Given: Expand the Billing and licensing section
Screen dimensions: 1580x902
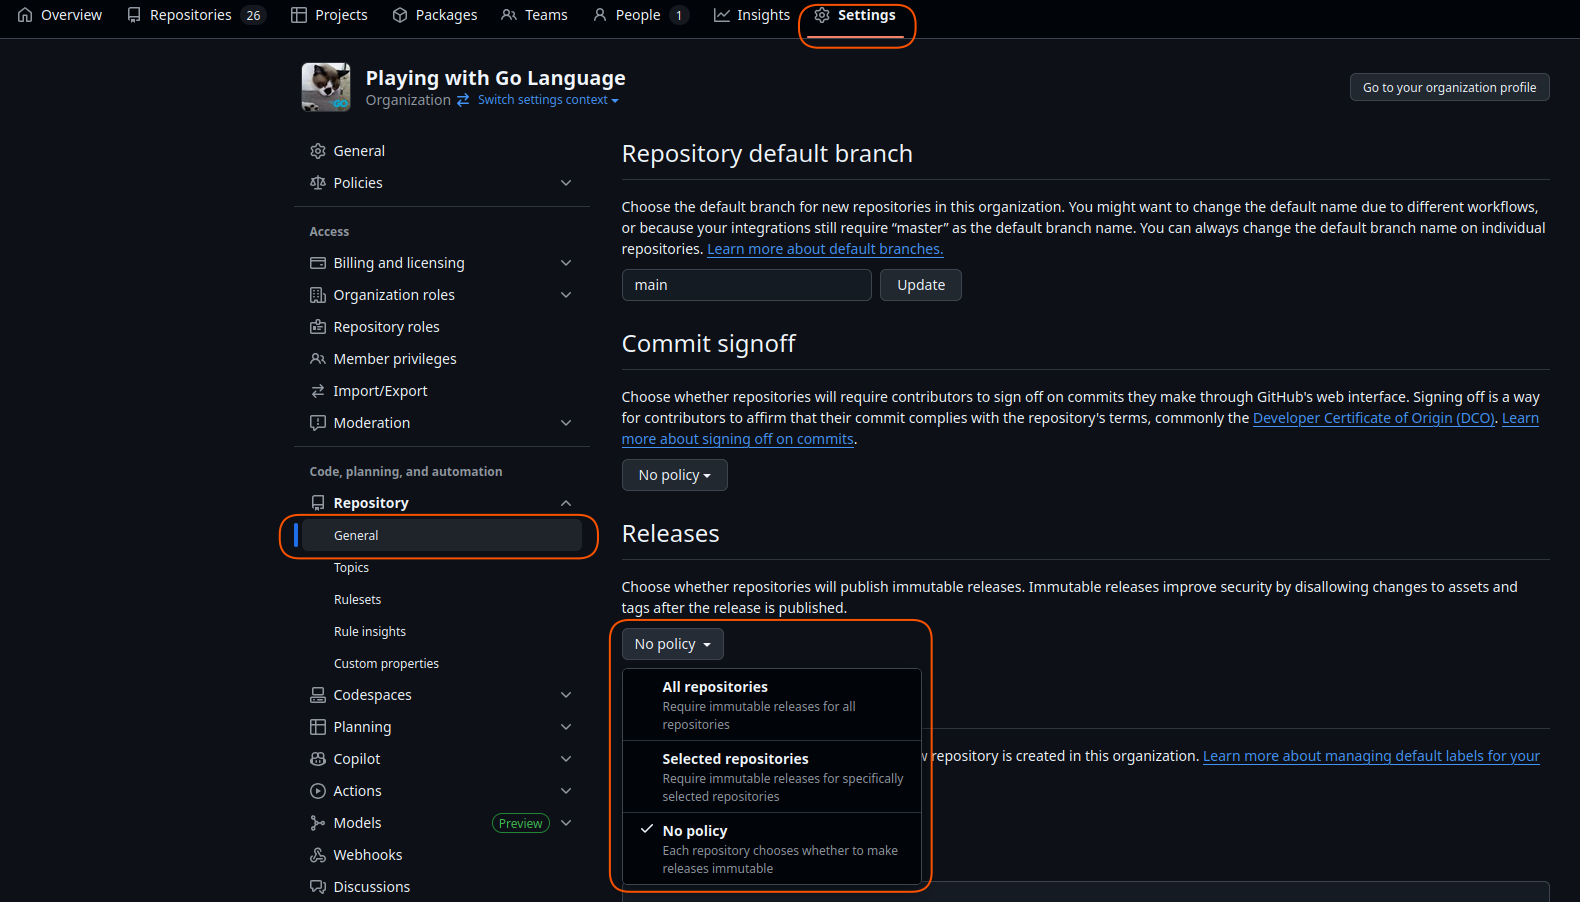Looking at the screenshot, I should point(566,263).
